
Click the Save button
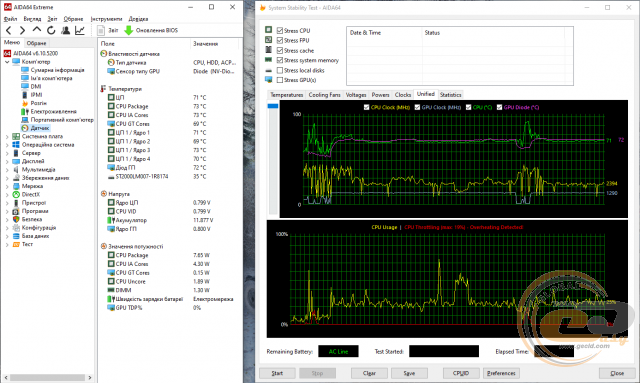[409, 373]
